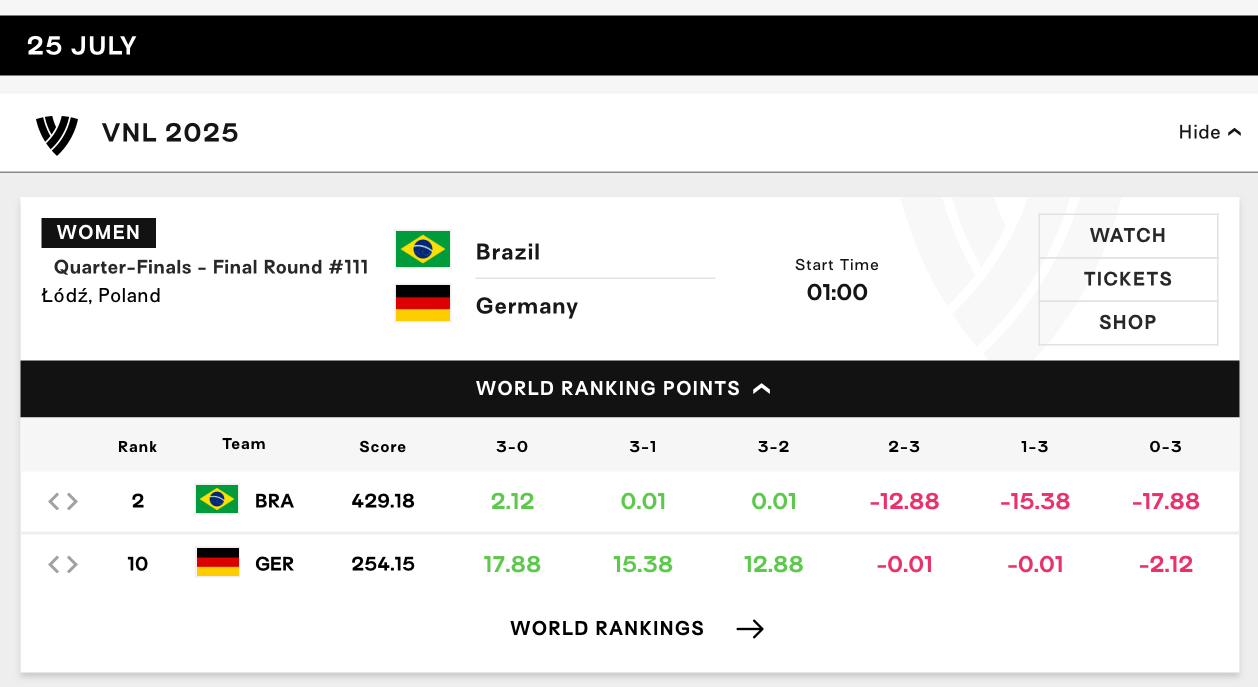The height and width of the screenshot is (687, 1258).
Task: Click the GER flag in ranking row
Action: 217,563
